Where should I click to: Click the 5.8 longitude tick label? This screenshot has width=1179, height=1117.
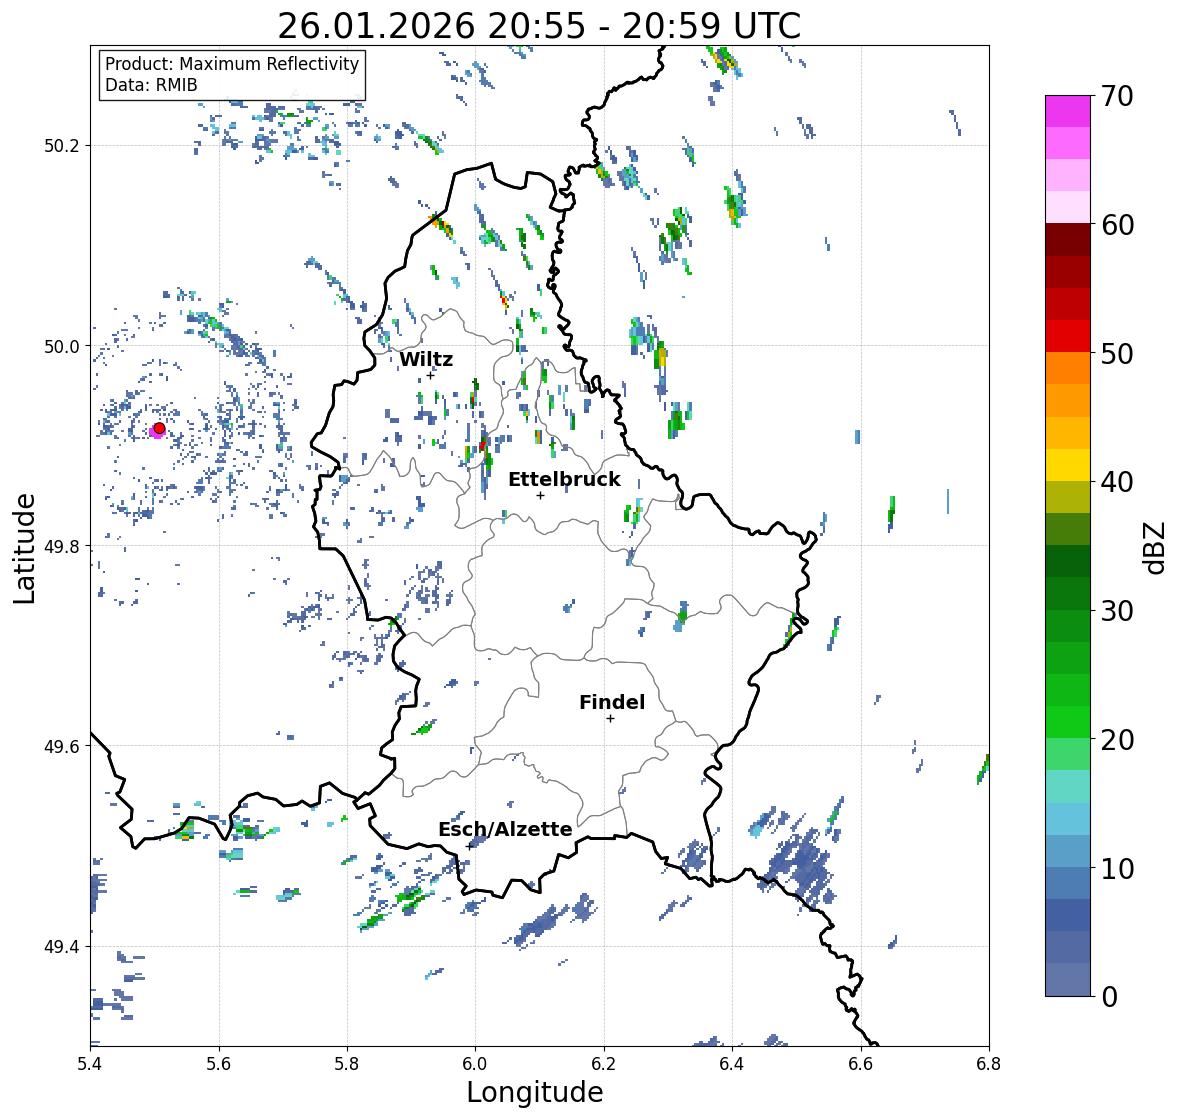coord(347,1064)
